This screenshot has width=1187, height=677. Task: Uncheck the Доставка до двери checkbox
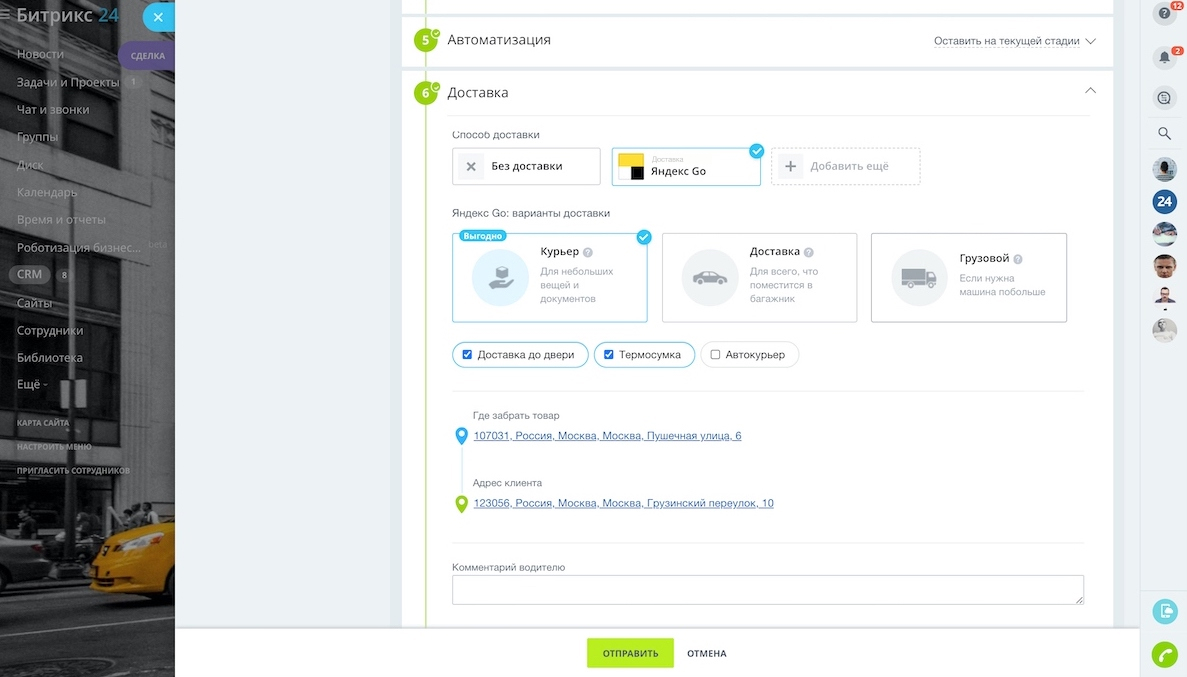[x=465, y=354]
